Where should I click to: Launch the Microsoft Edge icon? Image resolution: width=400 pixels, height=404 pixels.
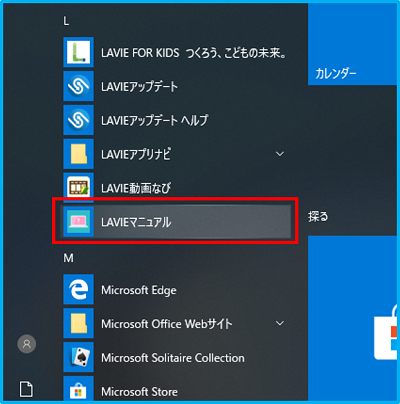pos(78,289)
